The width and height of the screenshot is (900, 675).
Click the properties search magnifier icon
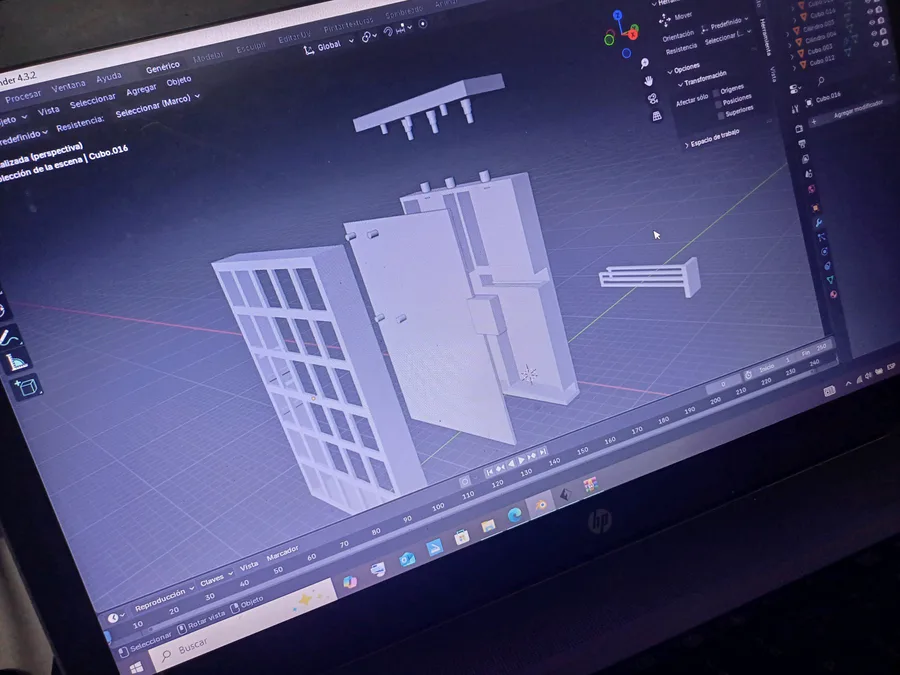click(x=821, y=81)
